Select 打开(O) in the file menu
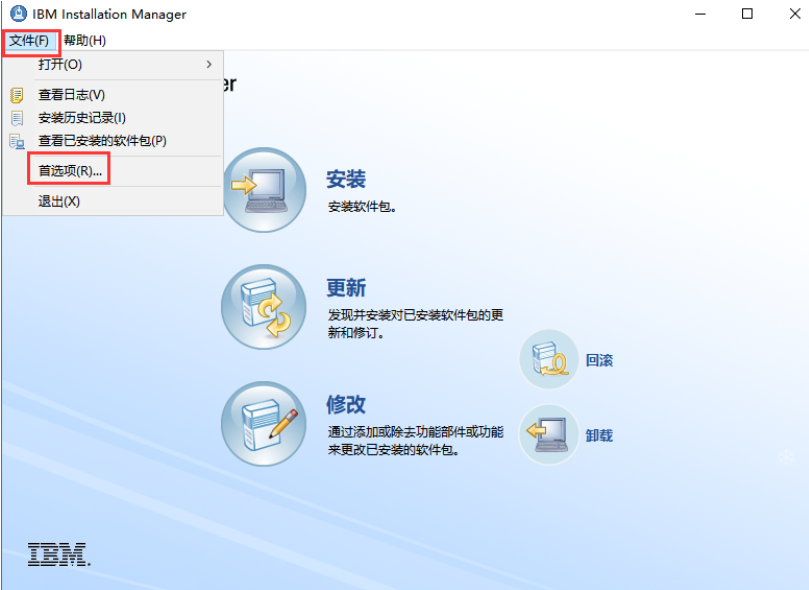The image size is (809, 590). (x=113, y=64)
